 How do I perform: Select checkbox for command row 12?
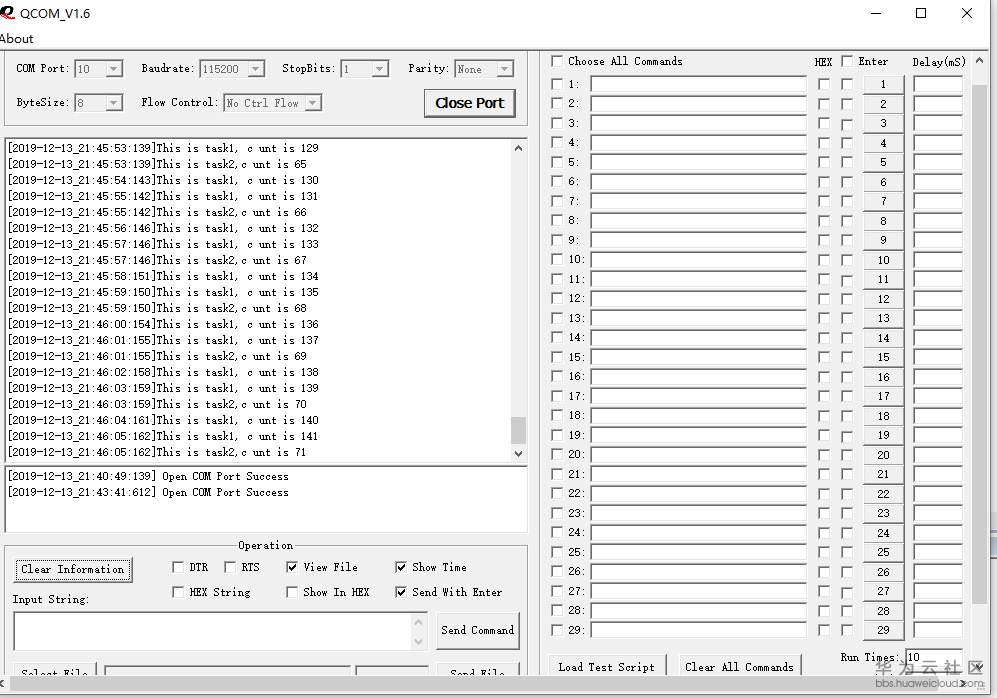(x=557, y=298)
